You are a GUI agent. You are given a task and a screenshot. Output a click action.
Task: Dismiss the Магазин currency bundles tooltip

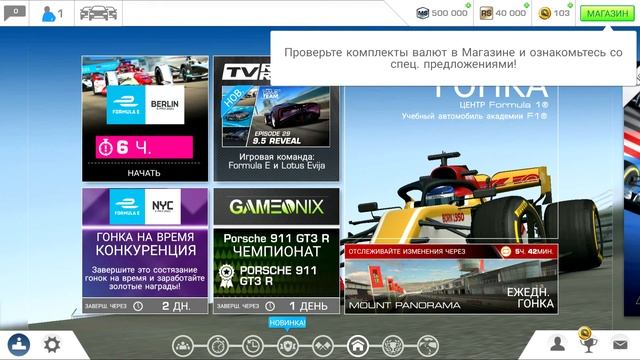pyautogui.click(x=453, y=58)
